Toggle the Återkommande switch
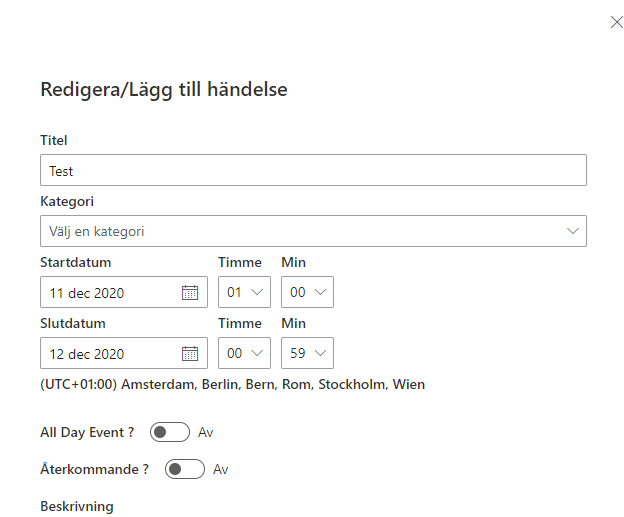The width and height of the screenshot is (624, 517). pyautogui.click(x=185, y=469)
